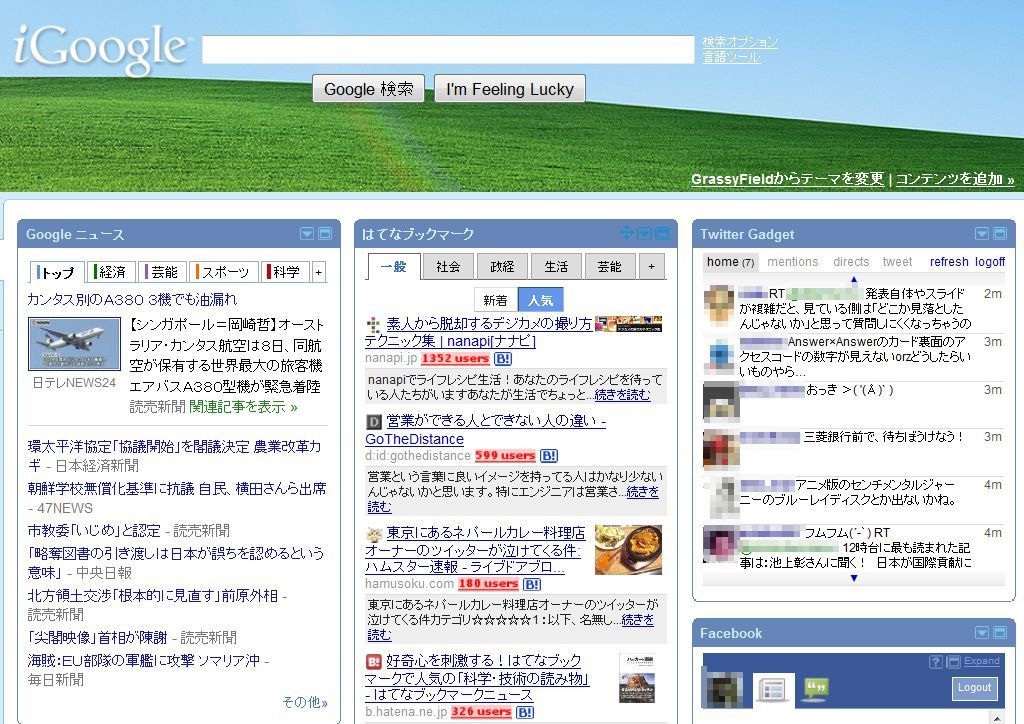Click the Hatena B! icon after 180 users
The width and height of the screenshot is (1024, 724).
[x=532, y=584]
